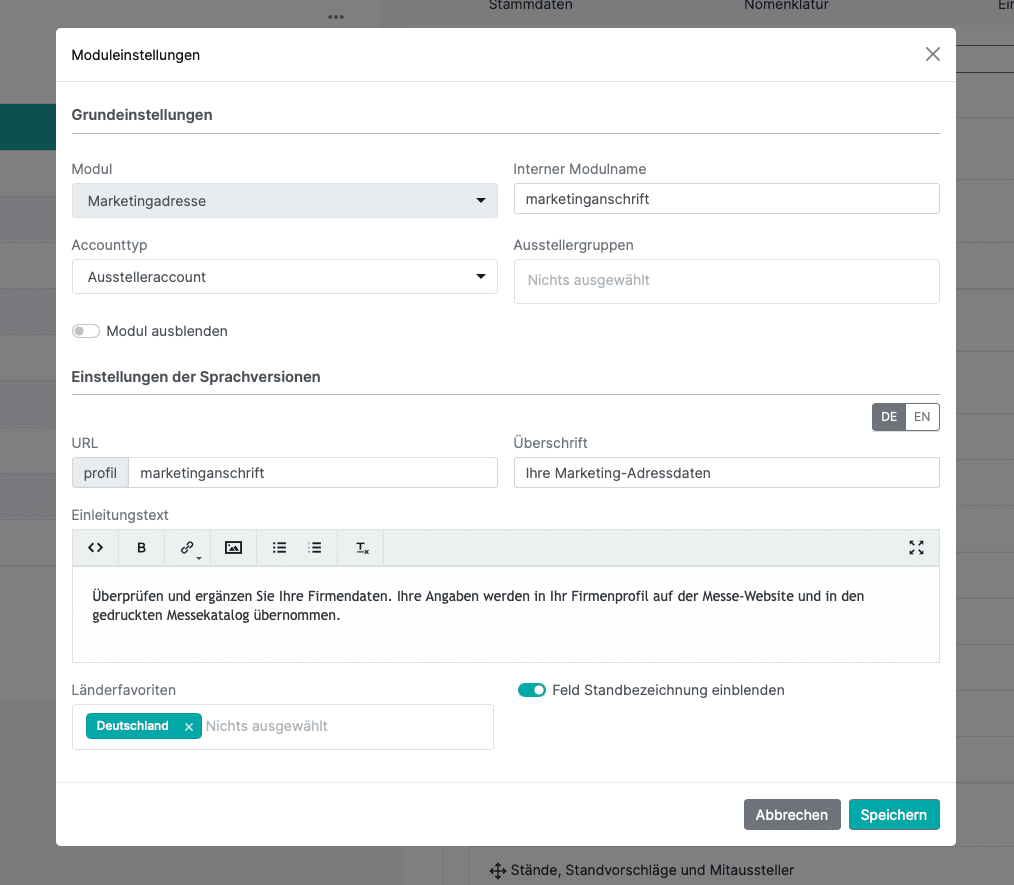Open the insert link option in editor

[x=187, y=547]
